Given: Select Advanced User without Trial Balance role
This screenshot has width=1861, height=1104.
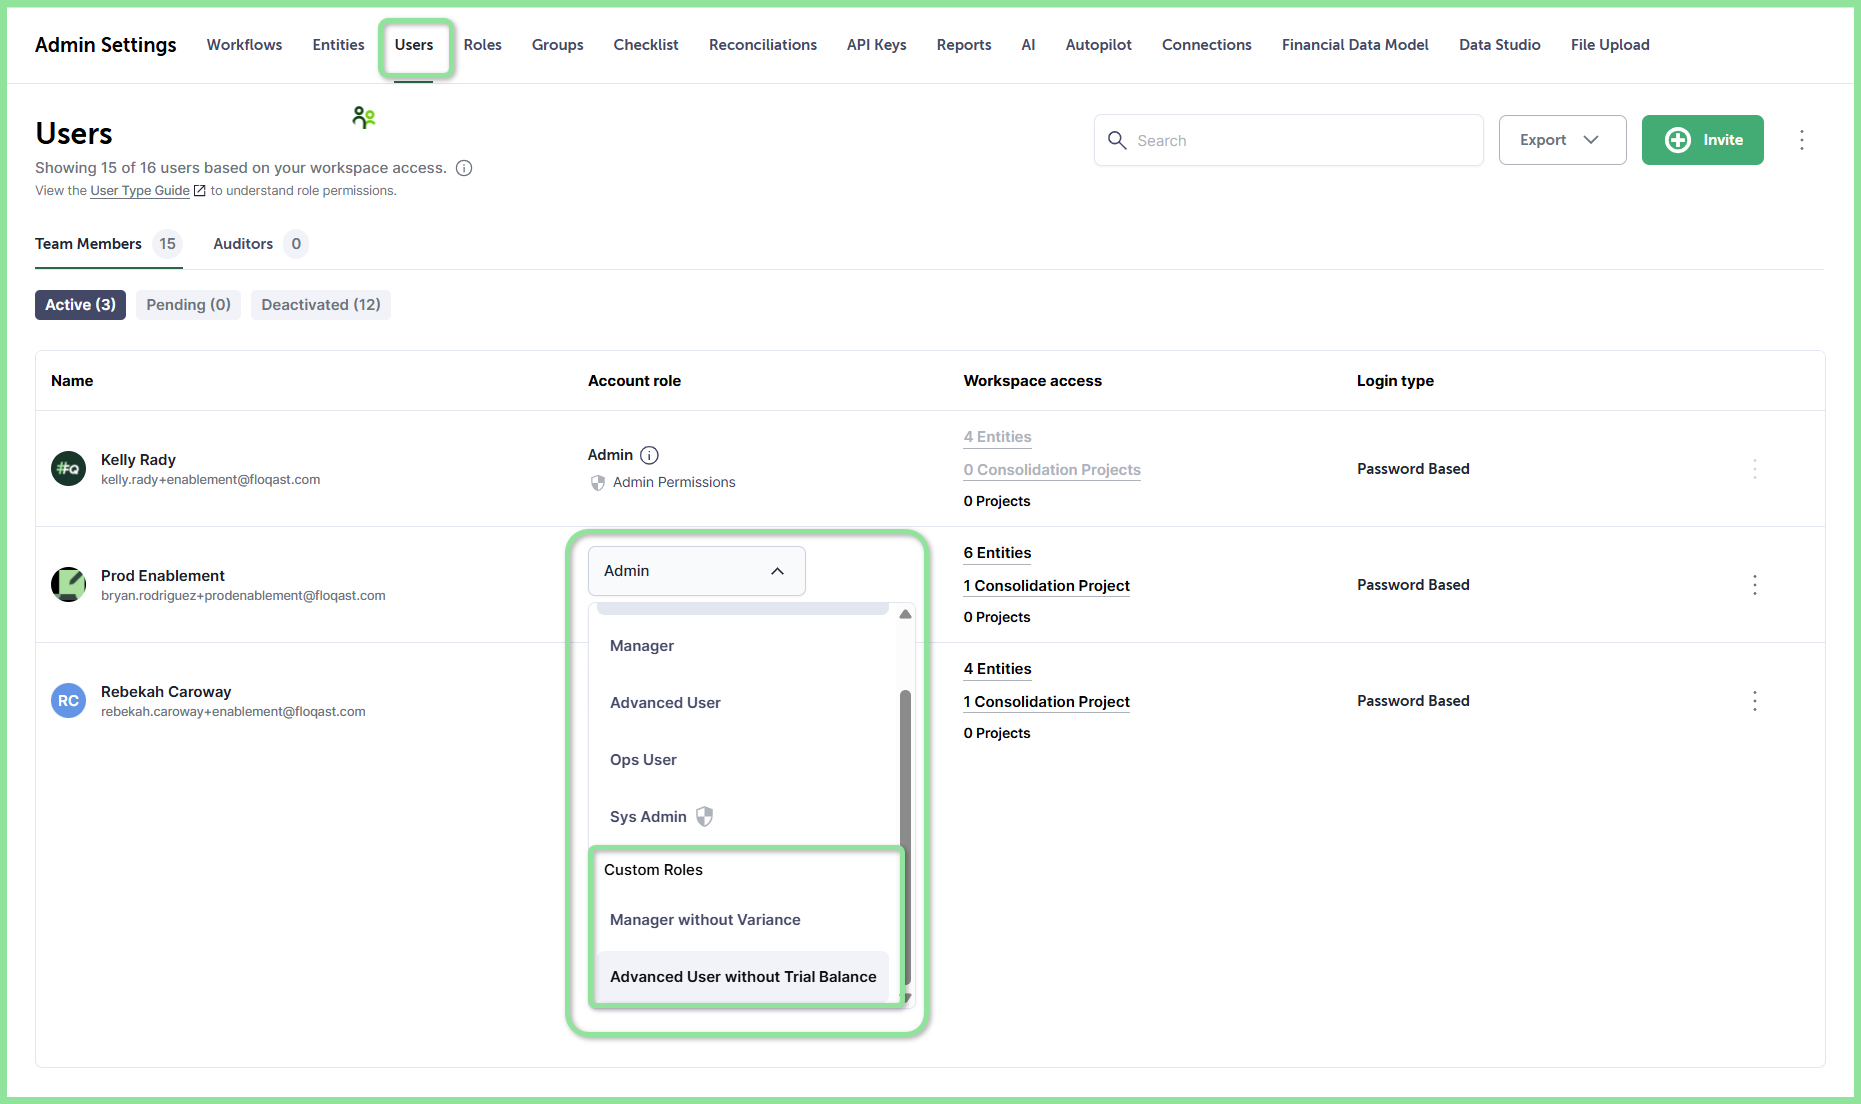Looking at the screenshot, I should pos(742,977).
